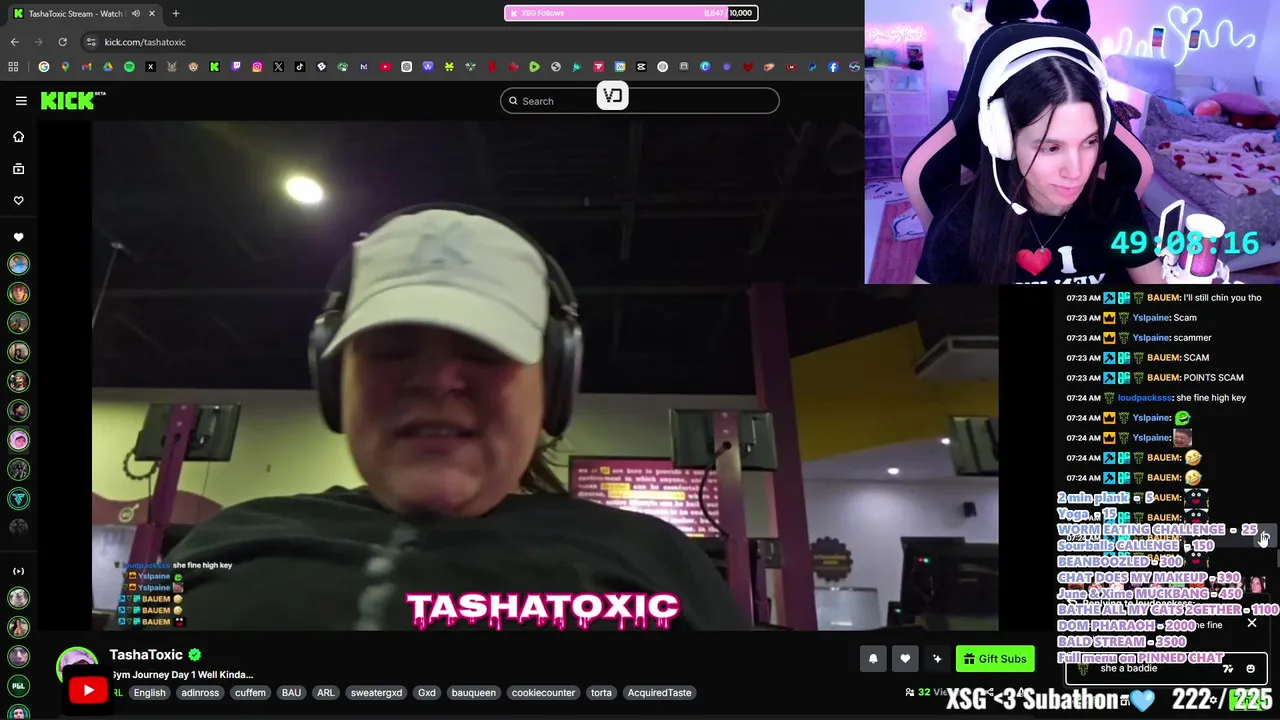Viewport: 1280px width, 720px height.
Task: Mute the tab using the speaker icon
Action: coord(136,14)
